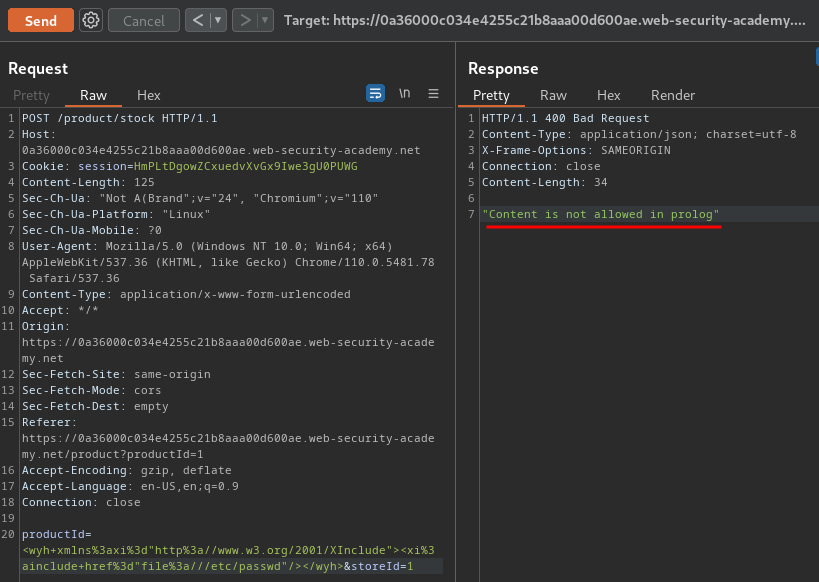Click the response Content-Type application/json header
Screen dimensions: 819x582
(639, 134)
